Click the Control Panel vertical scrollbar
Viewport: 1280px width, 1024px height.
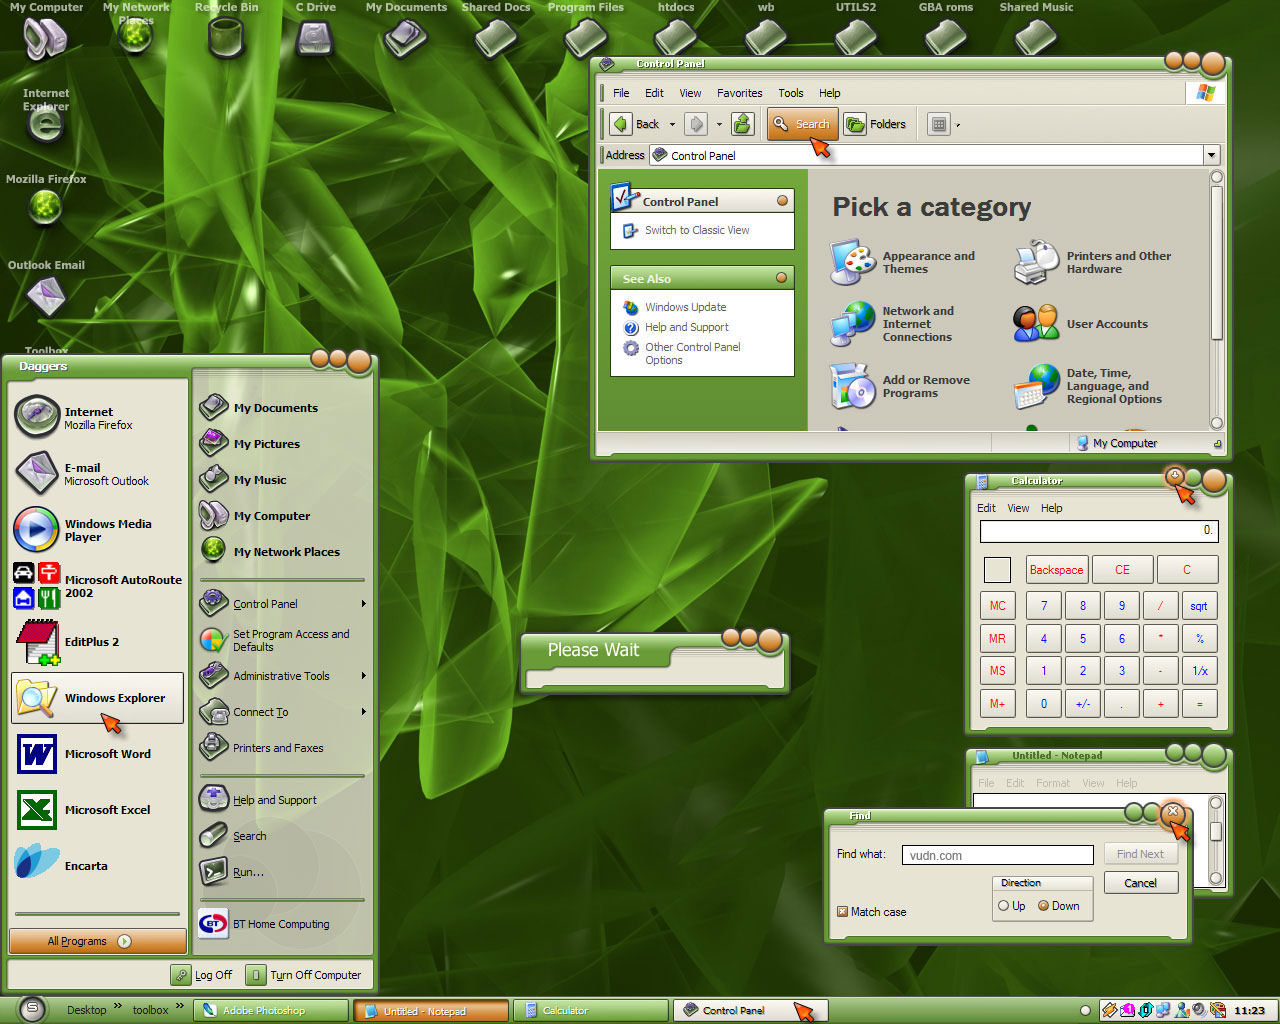coord(1217,300)
